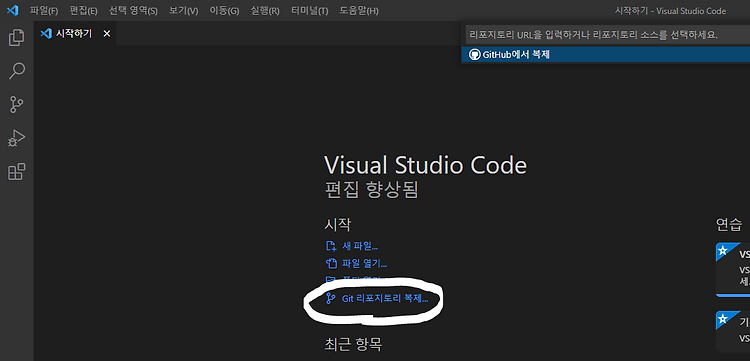The image size is (750, 361).
Task: Open the 선택 영역(S) menu
Action: (x=133, y=11)
